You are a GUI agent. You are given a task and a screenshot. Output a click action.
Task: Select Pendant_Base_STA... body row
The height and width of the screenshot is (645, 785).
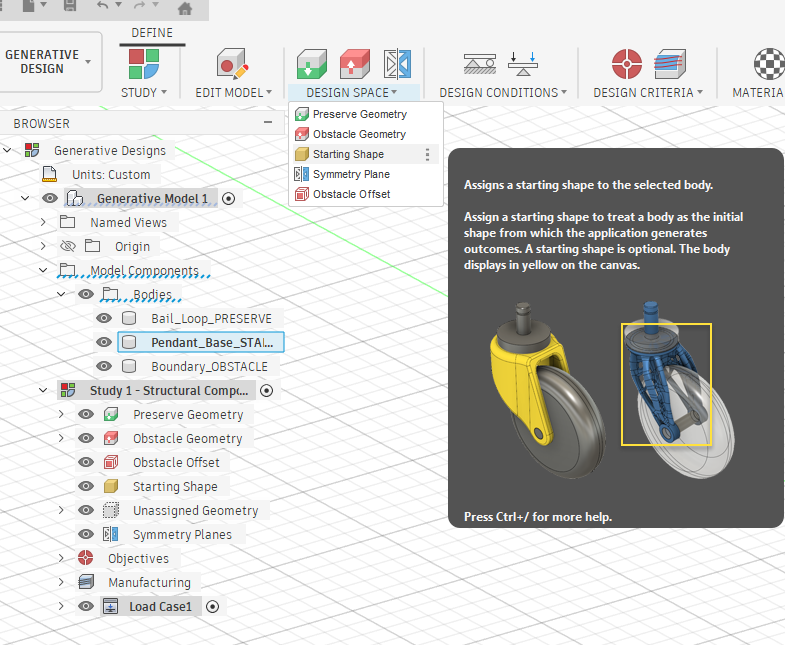tap(201, 342)
